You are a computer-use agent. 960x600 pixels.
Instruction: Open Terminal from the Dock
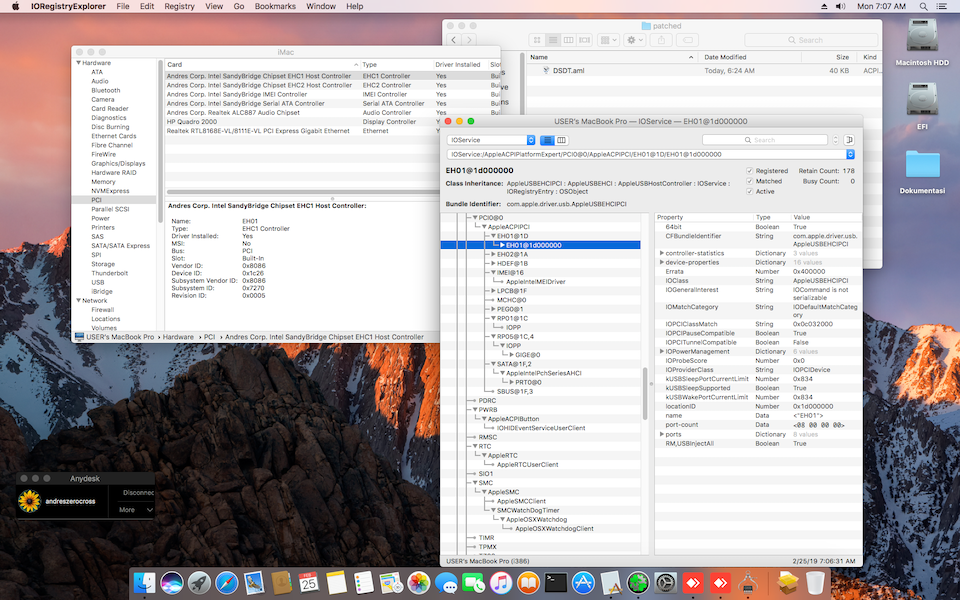(556, 583)
